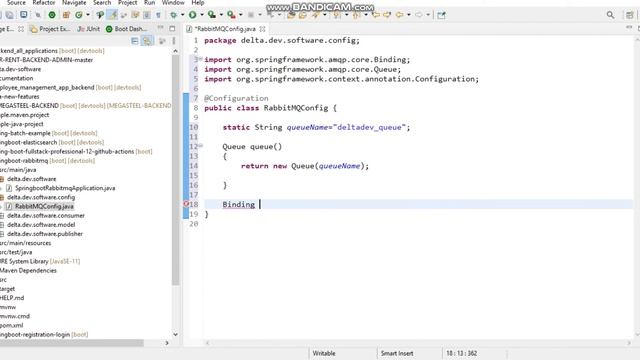640x360 pixels.
Task: Select RabbitMQConfig.java in the explorer tree
Action: coord(44,207)
